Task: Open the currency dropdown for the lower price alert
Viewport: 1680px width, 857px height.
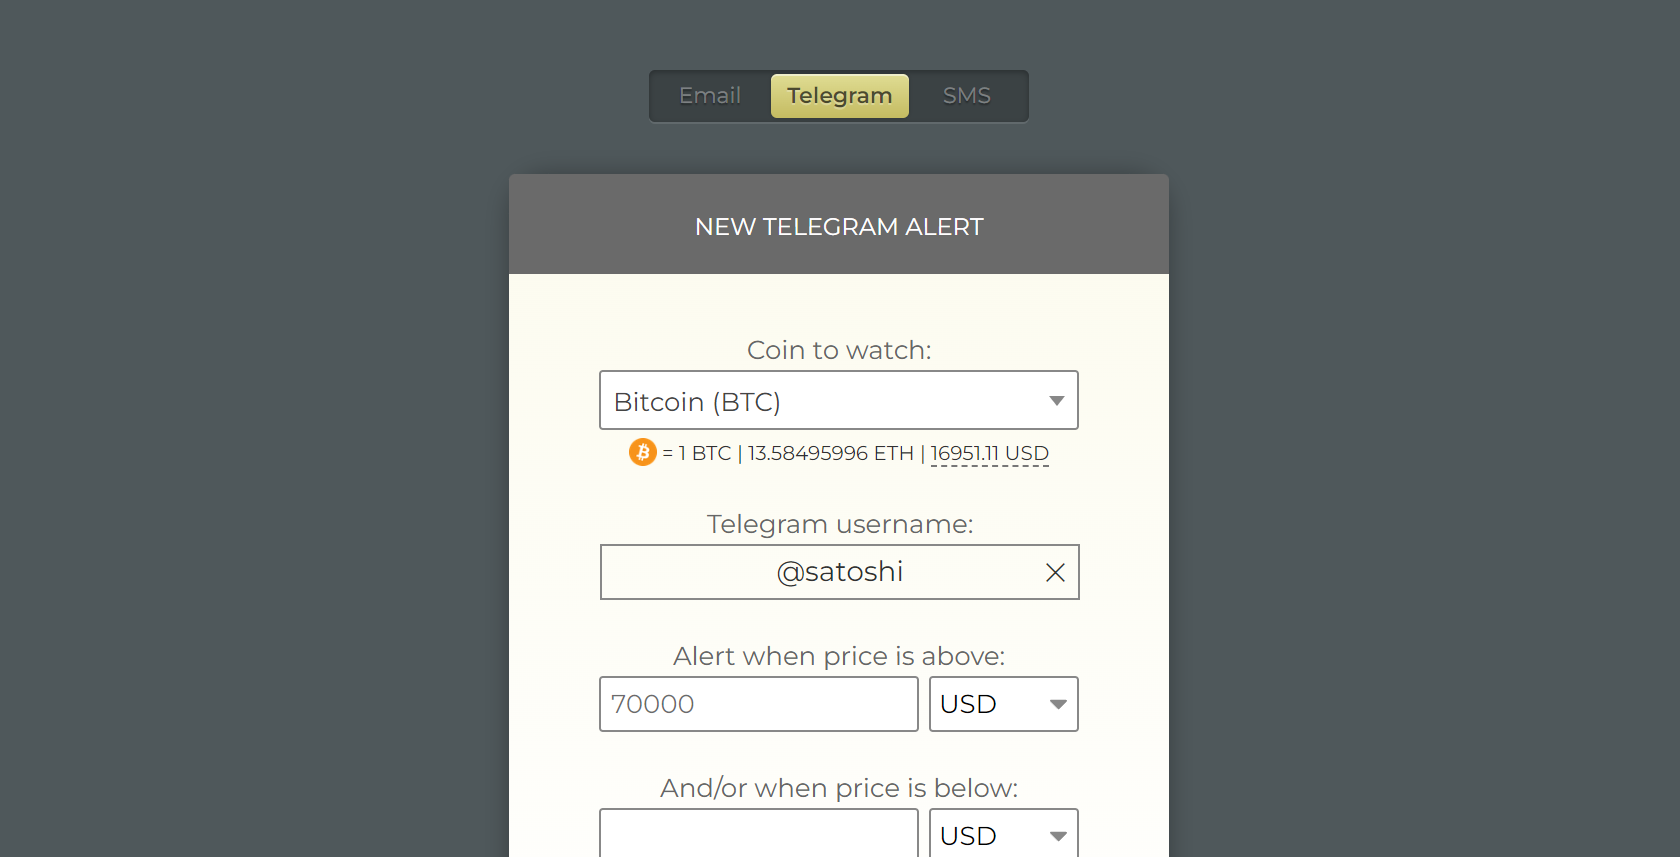Action: coord(1003,836)
